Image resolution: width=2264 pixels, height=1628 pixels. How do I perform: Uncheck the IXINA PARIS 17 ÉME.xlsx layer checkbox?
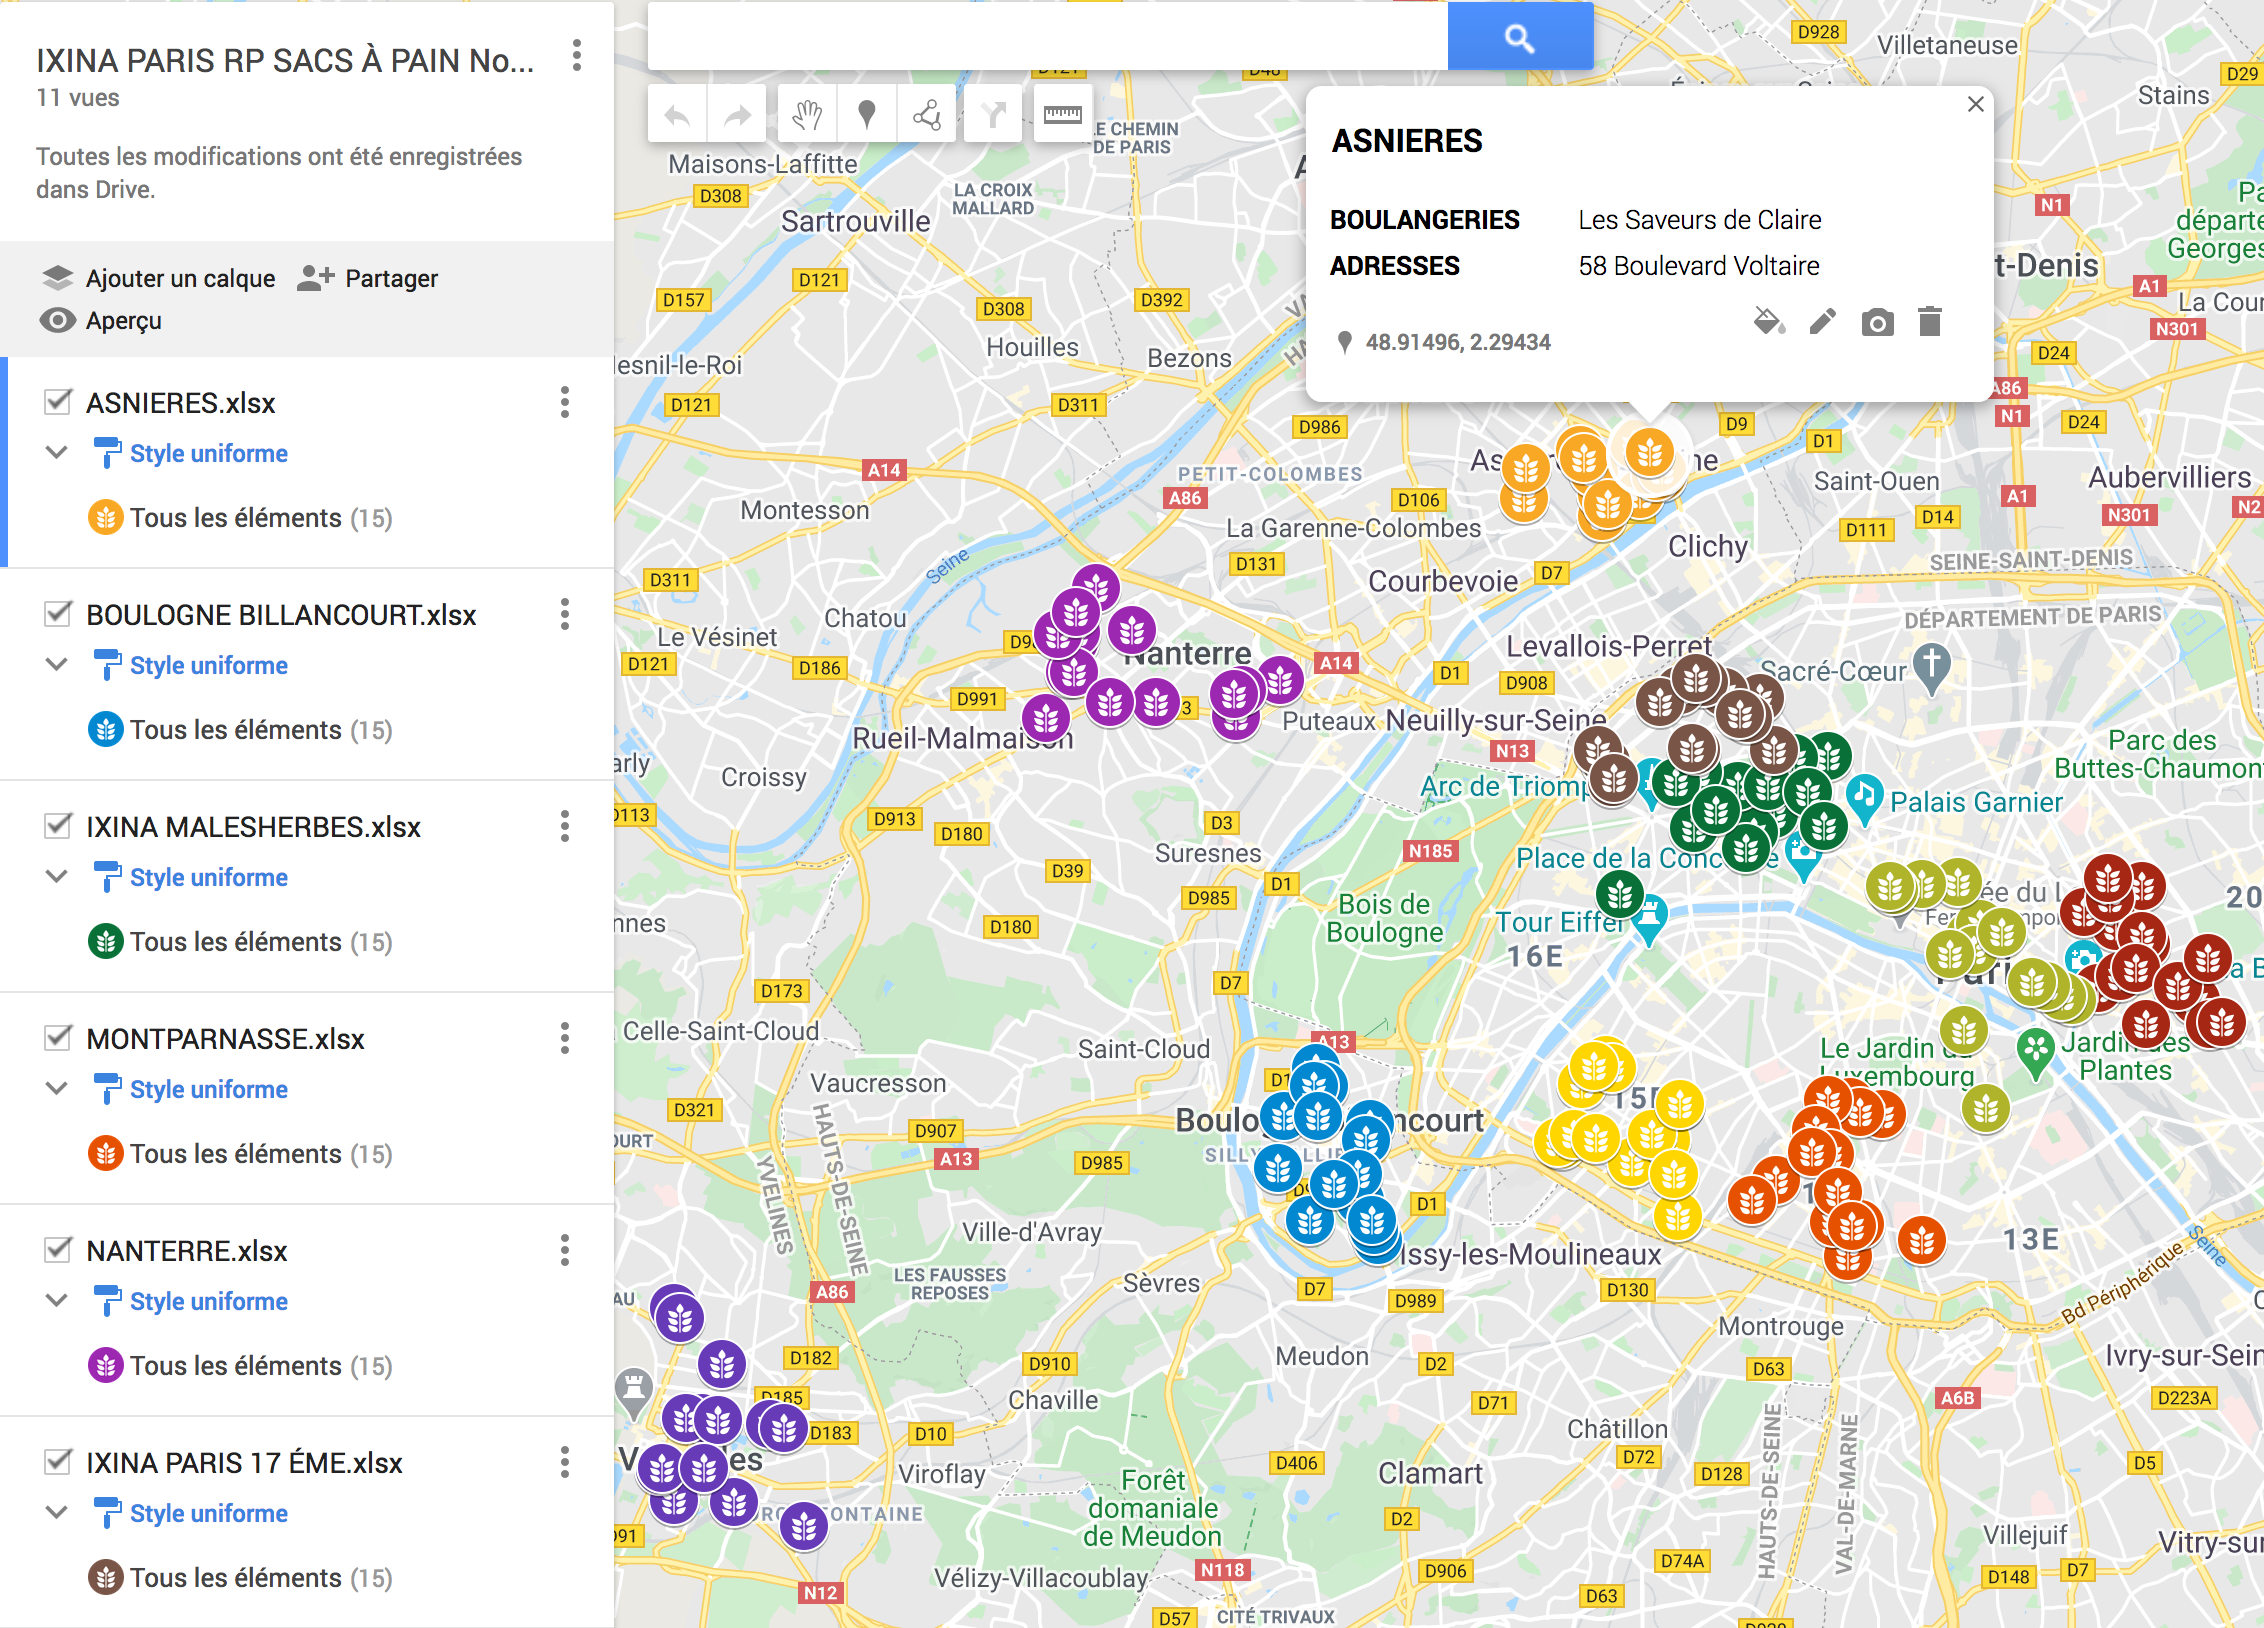tap(58, 1462)
